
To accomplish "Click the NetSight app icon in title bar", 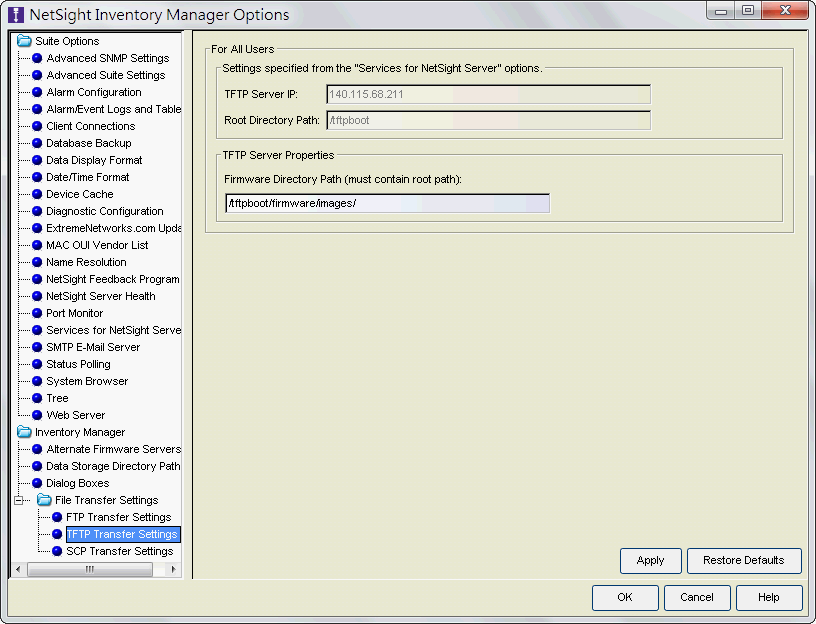I will (16, 15).
